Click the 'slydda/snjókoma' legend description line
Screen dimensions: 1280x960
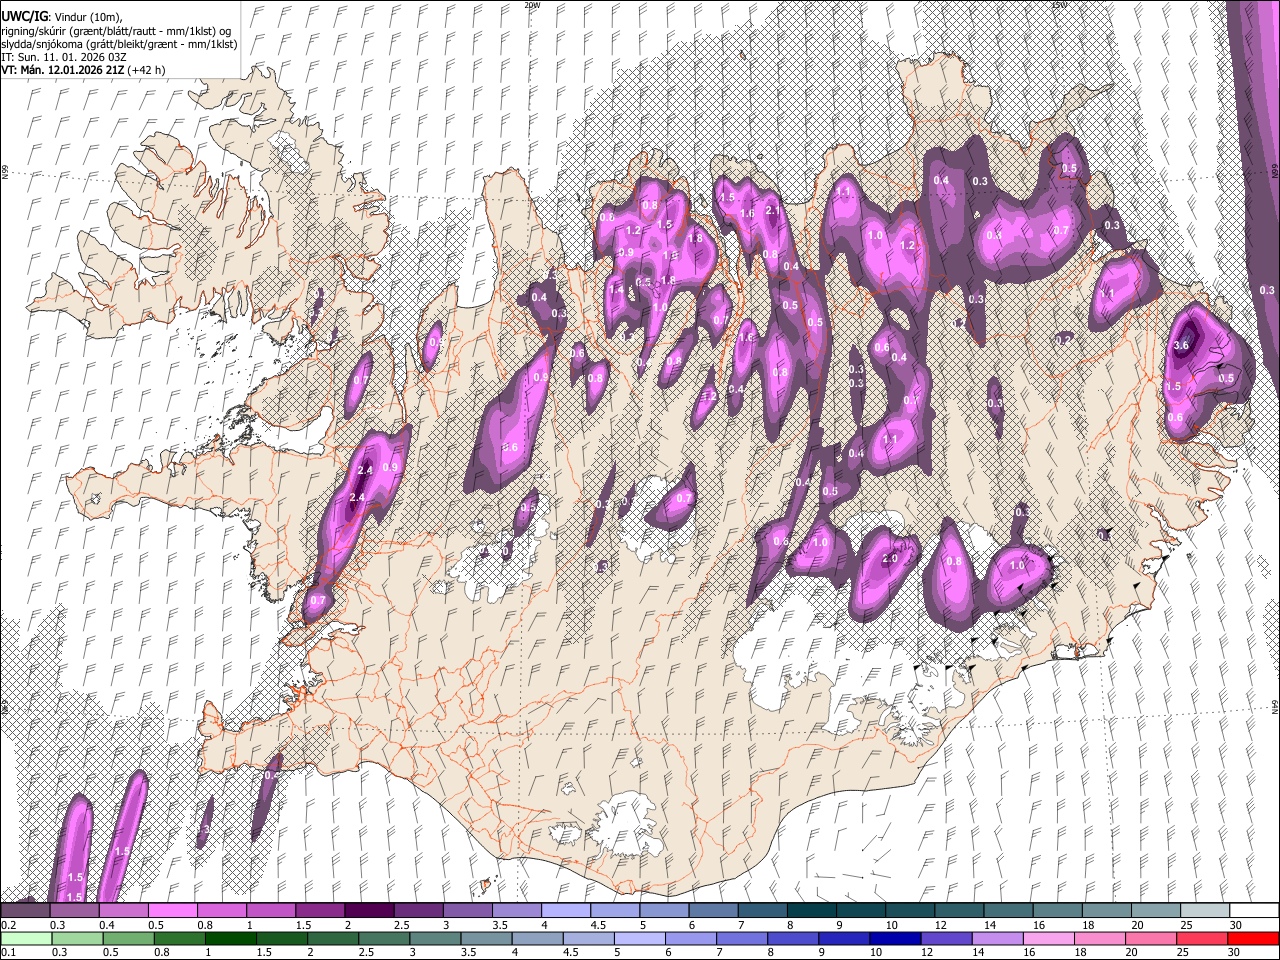click(119, 44)
